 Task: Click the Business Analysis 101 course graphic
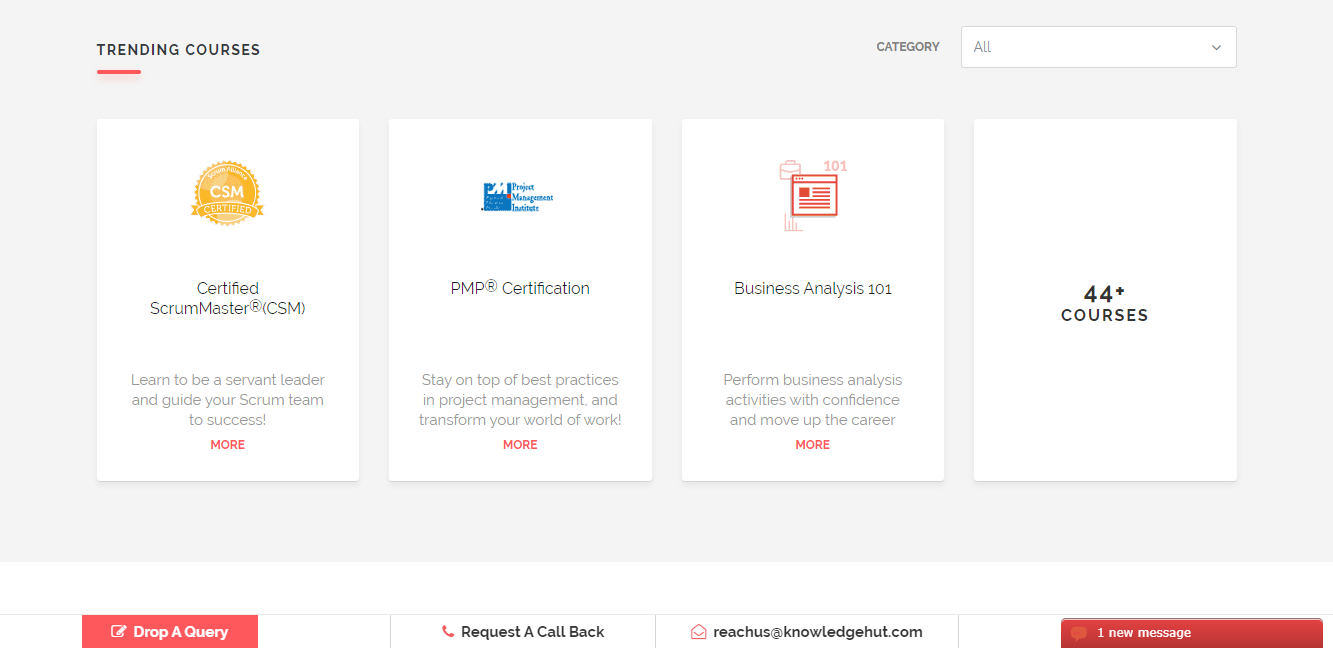812,192
